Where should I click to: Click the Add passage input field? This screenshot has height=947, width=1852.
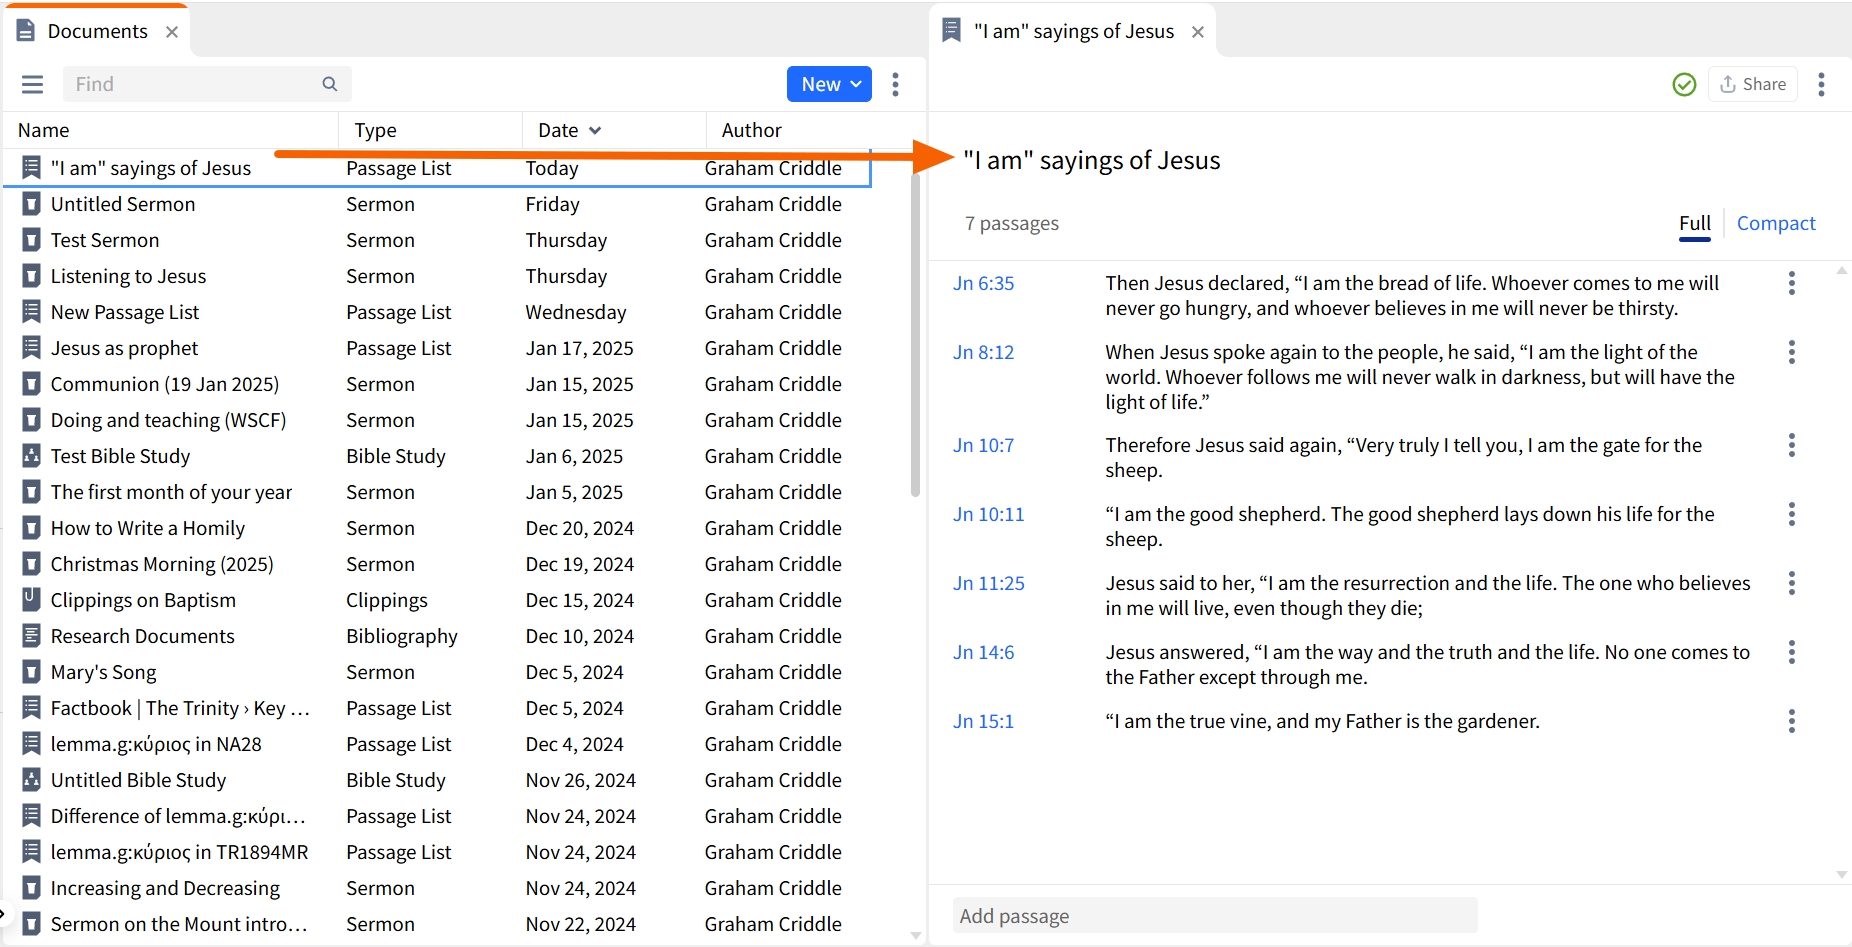1215,916
